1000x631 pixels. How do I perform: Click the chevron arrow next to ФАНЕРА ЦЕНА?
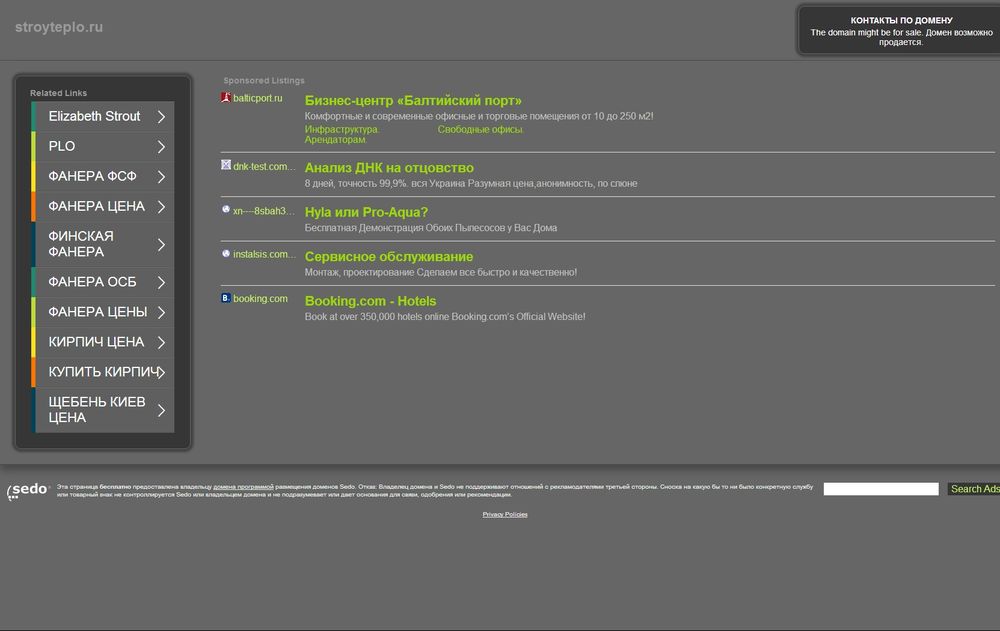click(x=161, y=207)
